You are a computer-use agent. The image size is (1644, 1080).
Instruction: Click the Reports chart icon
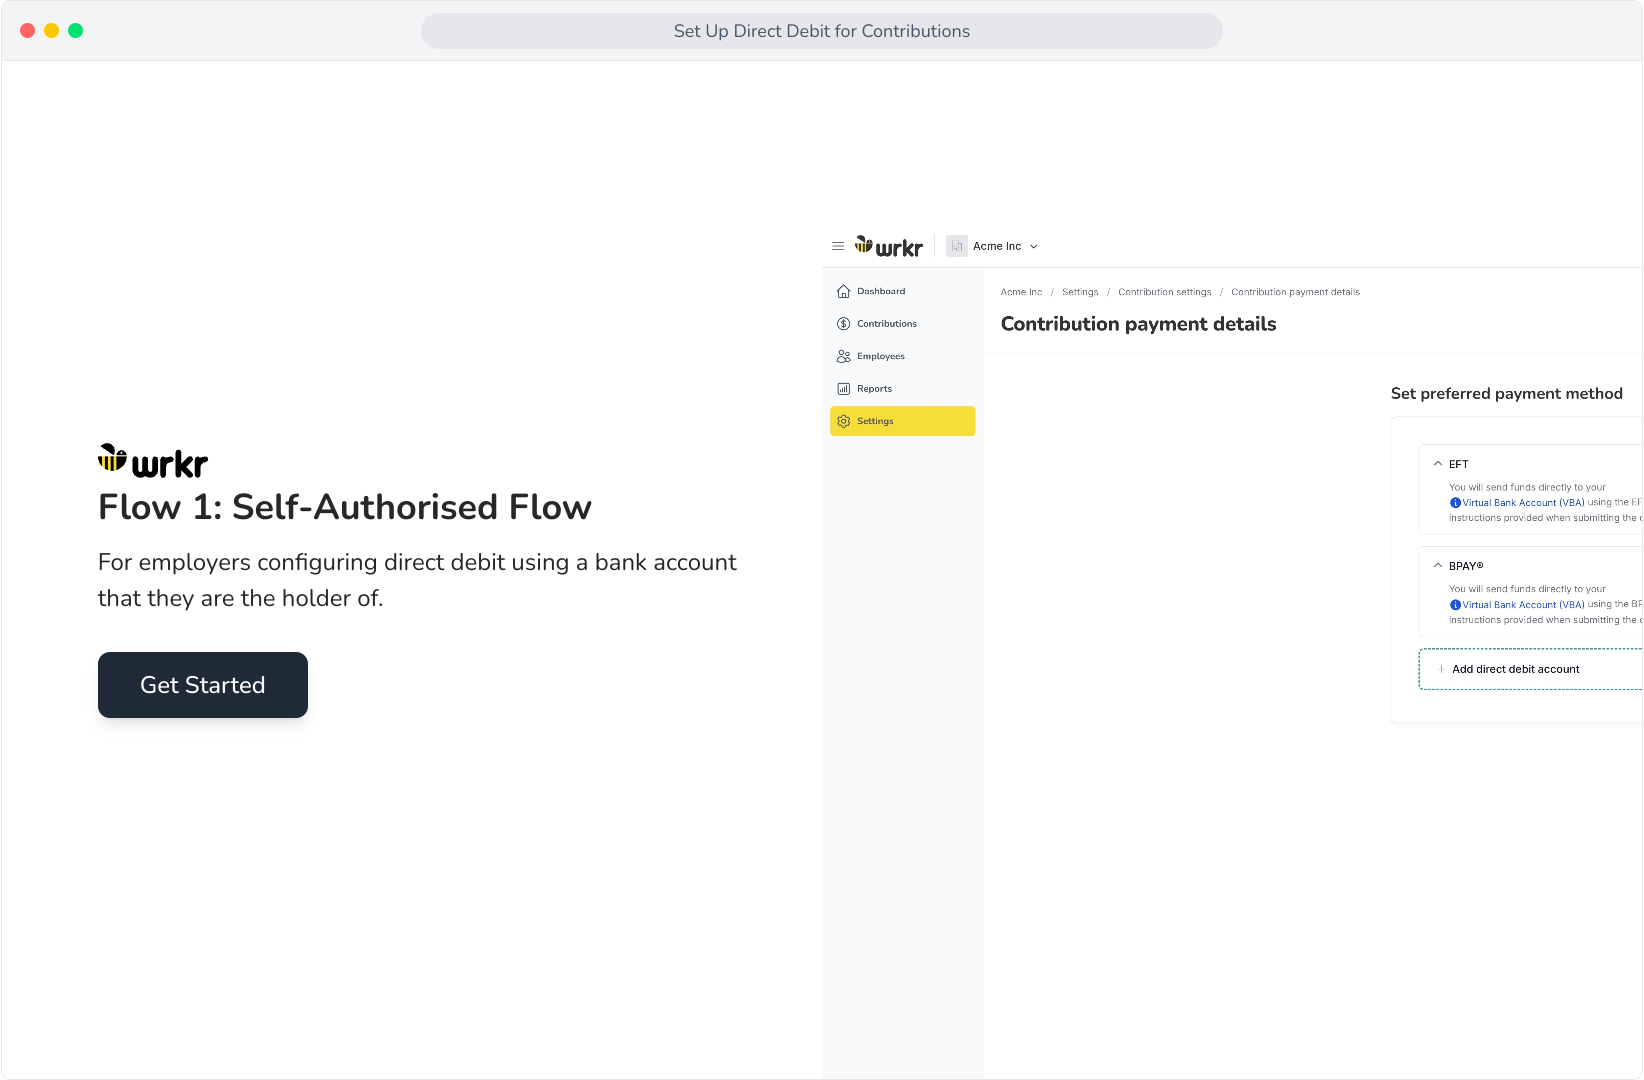(843, 389)
